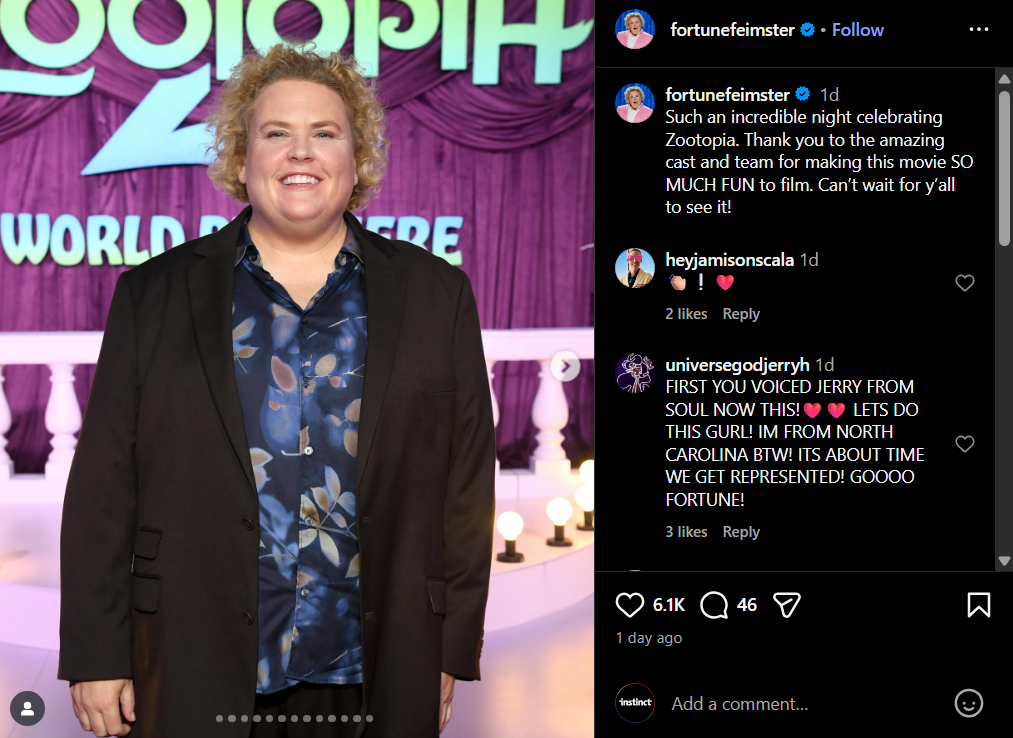The width and height of the screenshot is (1013, 738).
Task: View the 3 likes on universegodjerryh's comment
Action: 686,531
